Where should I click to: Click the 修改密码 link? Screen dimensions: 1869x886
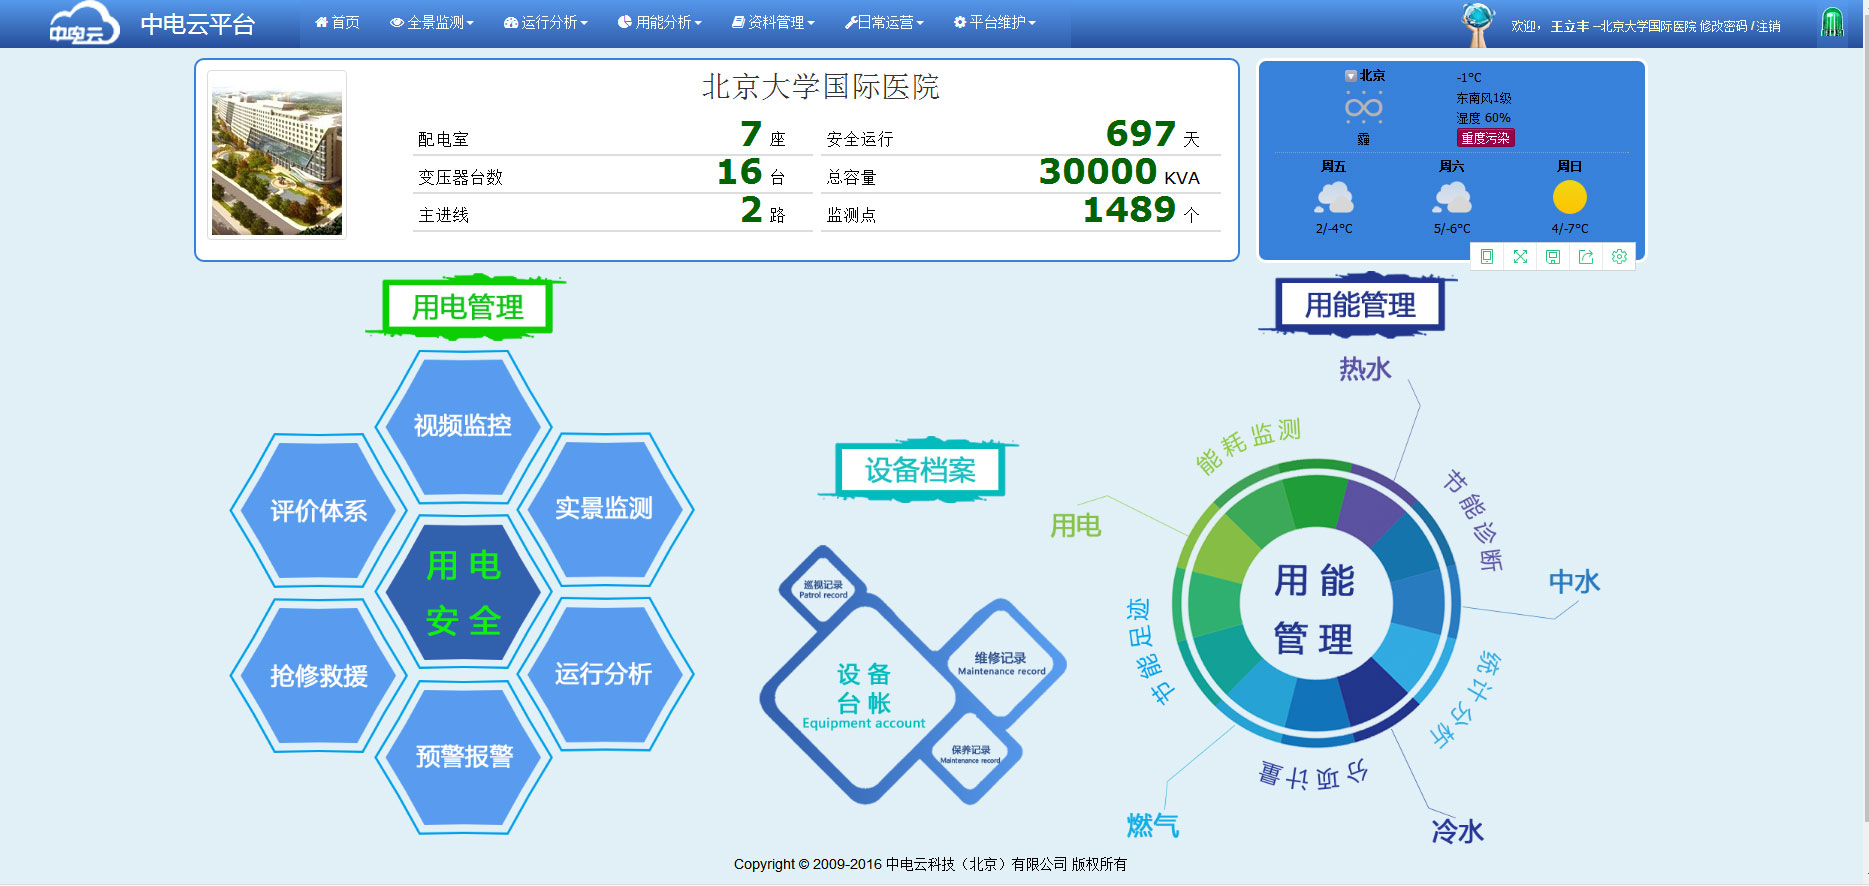pyautogui.click(x=1723, y=26)
